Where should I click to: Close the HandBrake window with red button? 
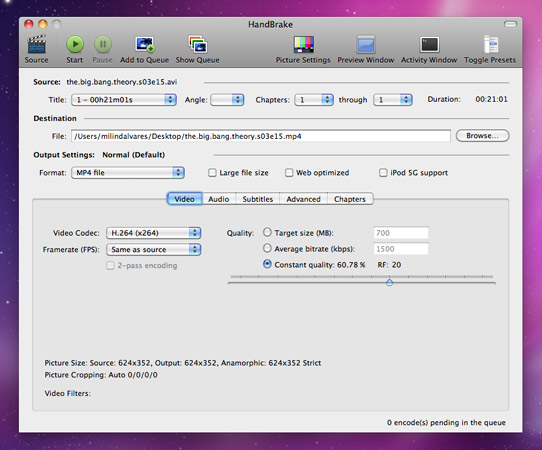tap(29, 24)
